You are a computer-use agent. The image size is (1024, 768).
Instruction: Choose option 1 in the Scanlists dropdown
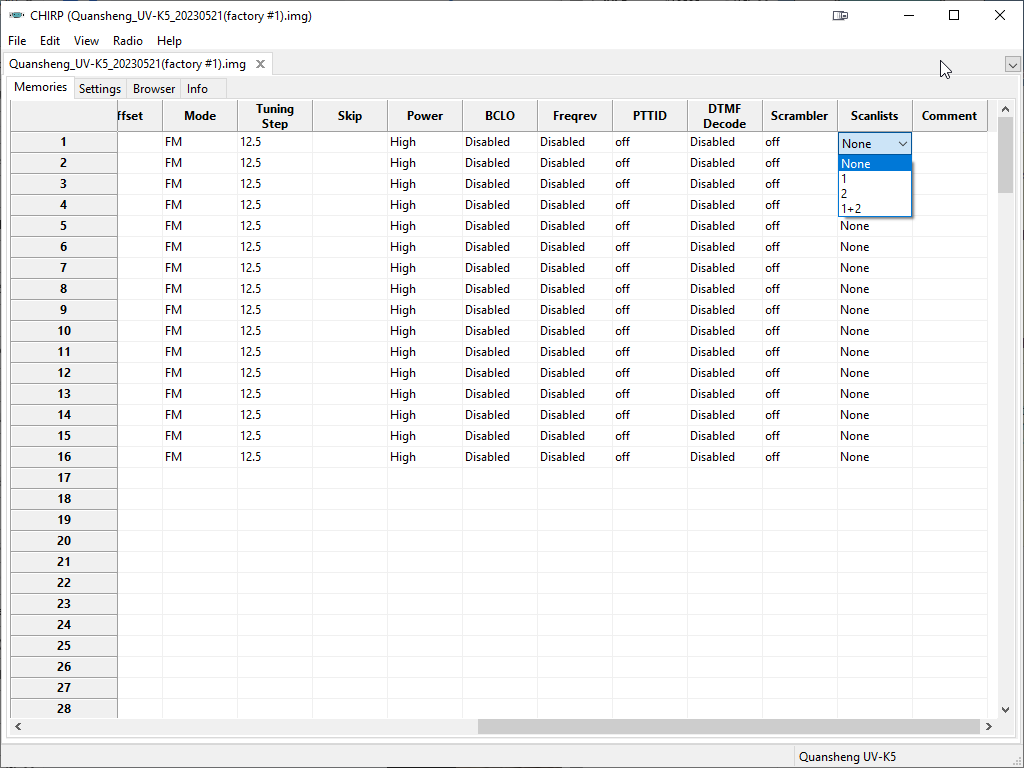click(874, 179)
